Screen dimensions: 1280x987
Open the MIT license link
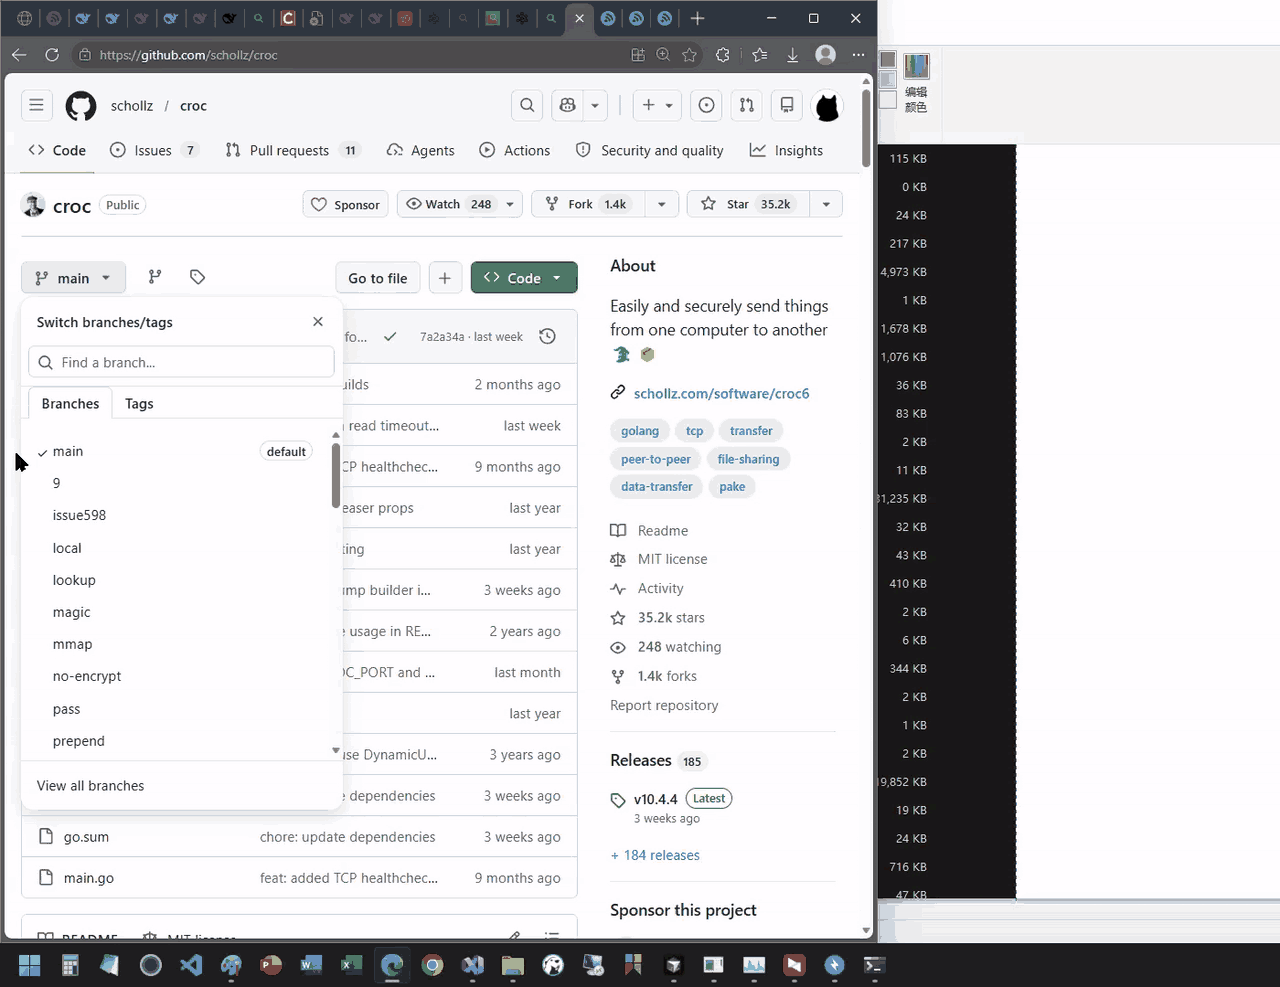[672, 559]
